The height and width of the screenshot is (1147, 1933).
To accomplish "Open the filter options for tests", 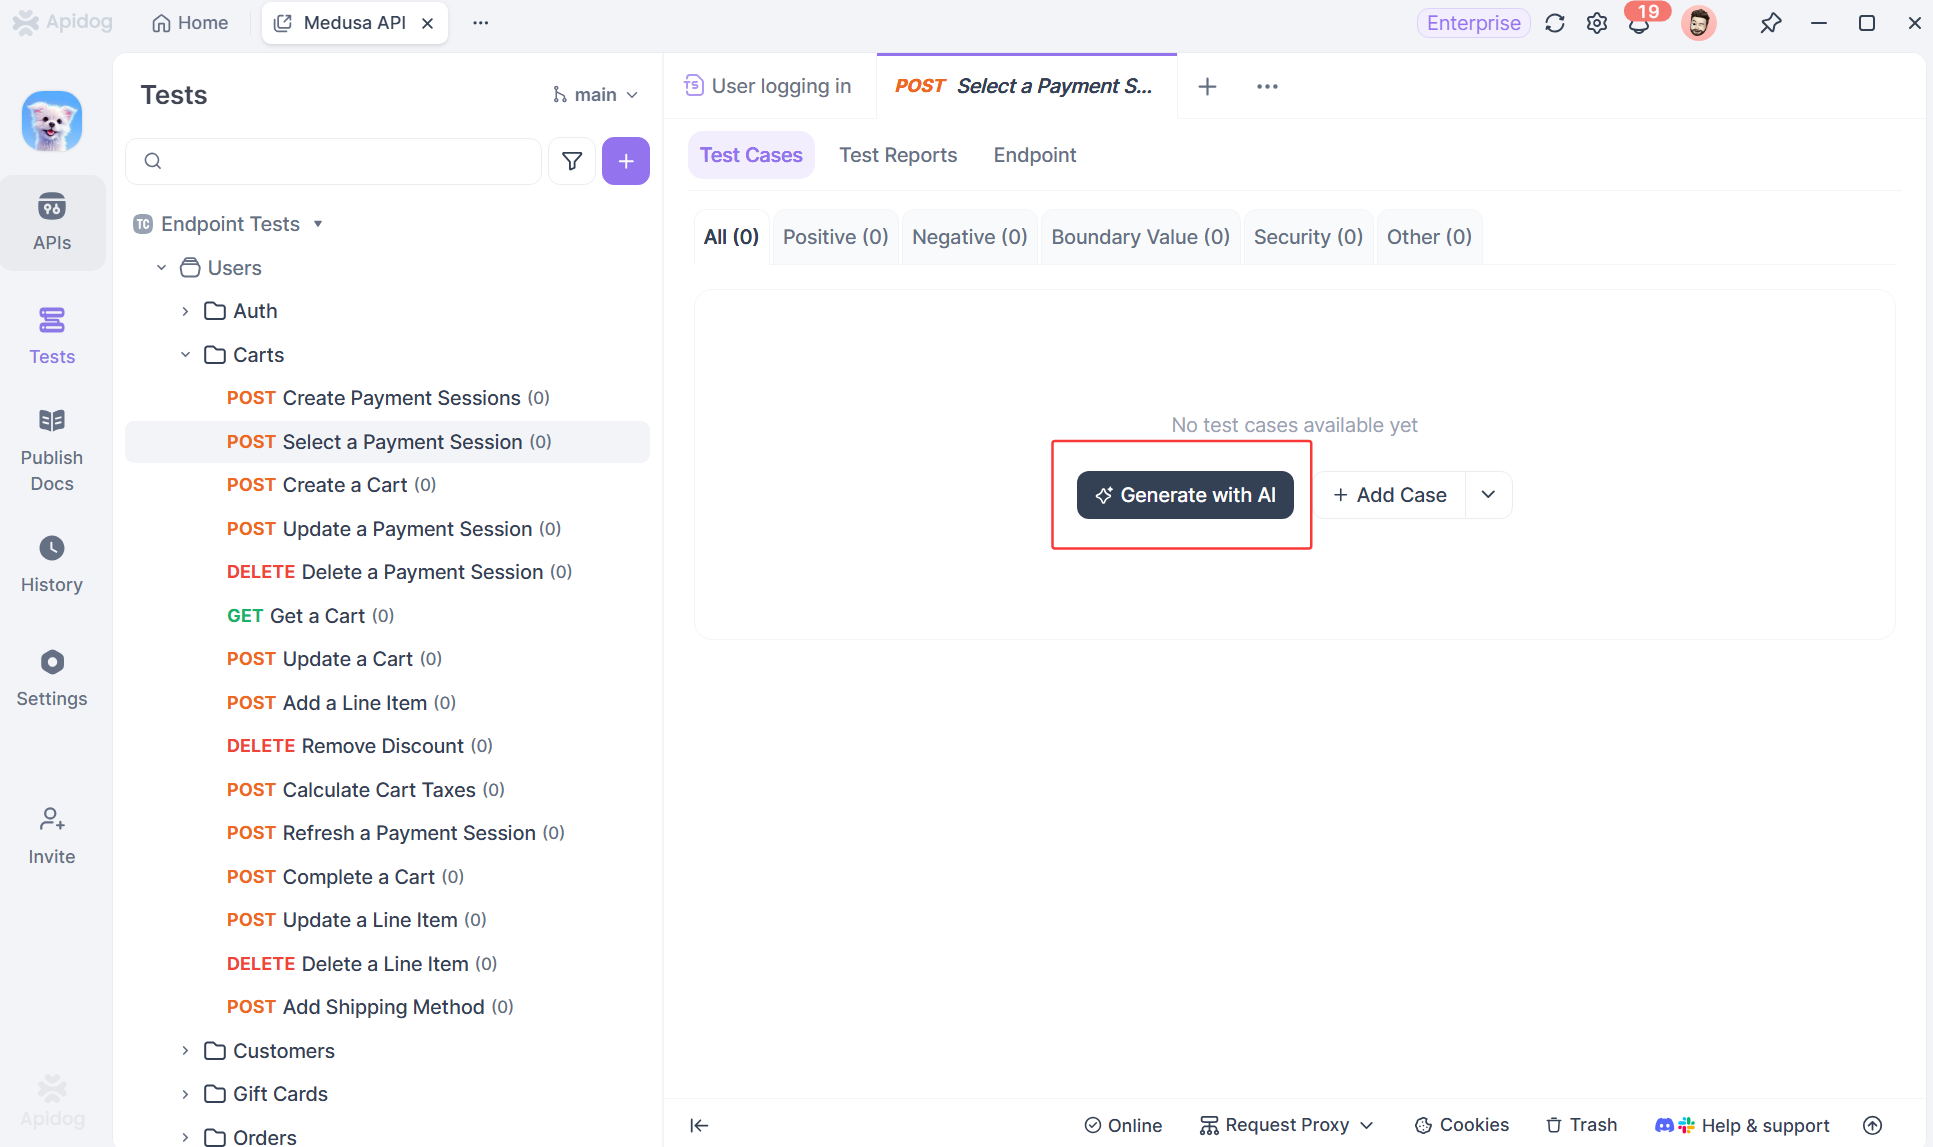I will point(571,161).
